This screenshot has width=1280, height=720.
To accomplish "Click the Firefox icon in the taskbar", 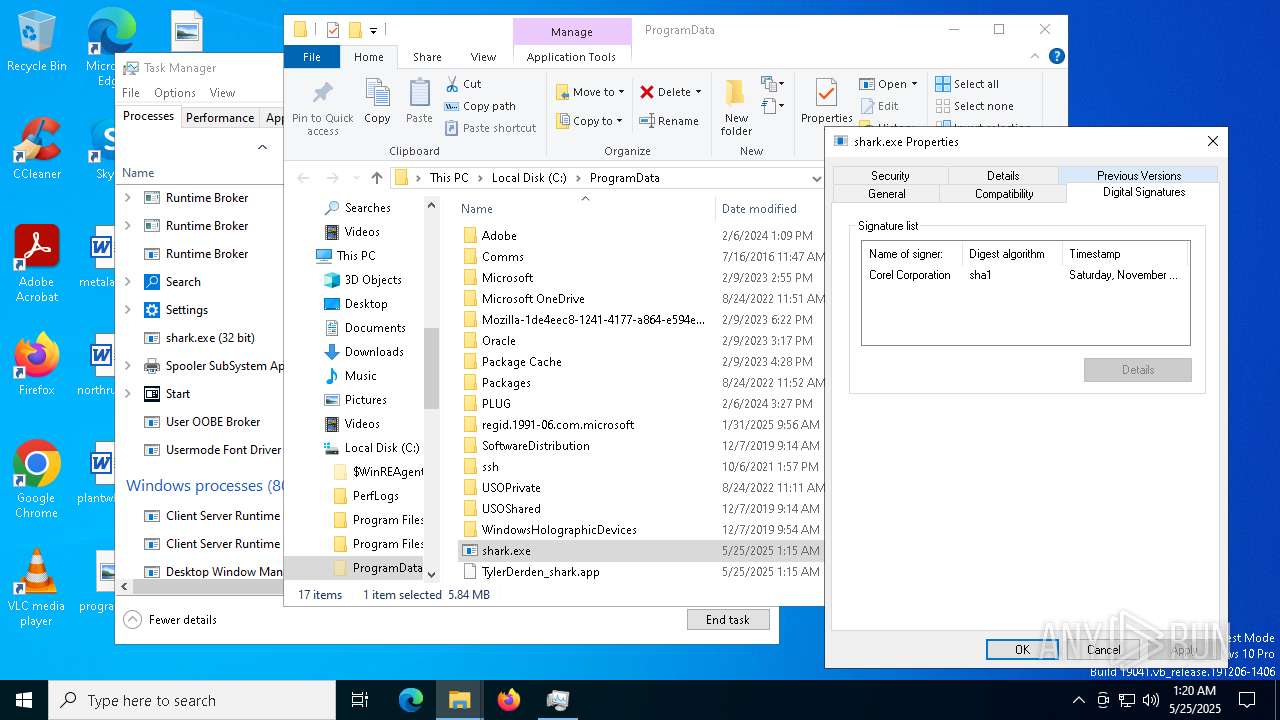I will [509, 700].
